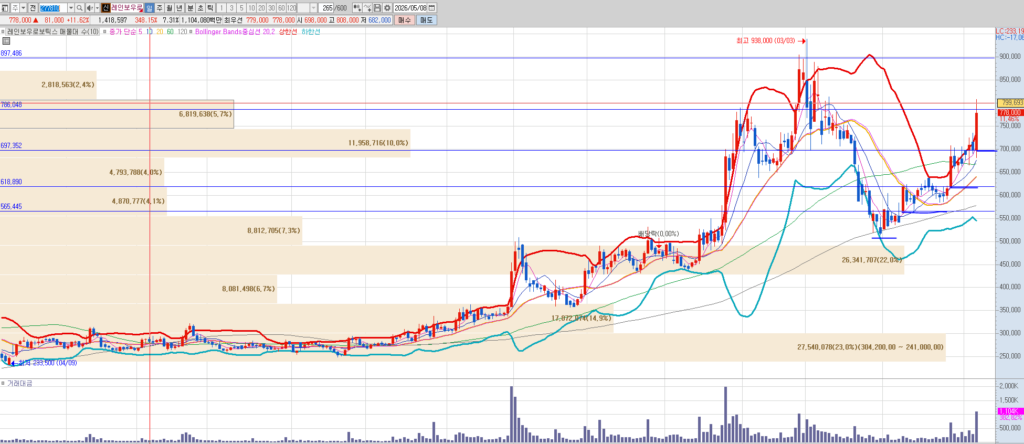The width and height of the screenshot is (1024, 444).
Task: Click the 레인보우로 stock name field
Action: click(x=127, y=8)
